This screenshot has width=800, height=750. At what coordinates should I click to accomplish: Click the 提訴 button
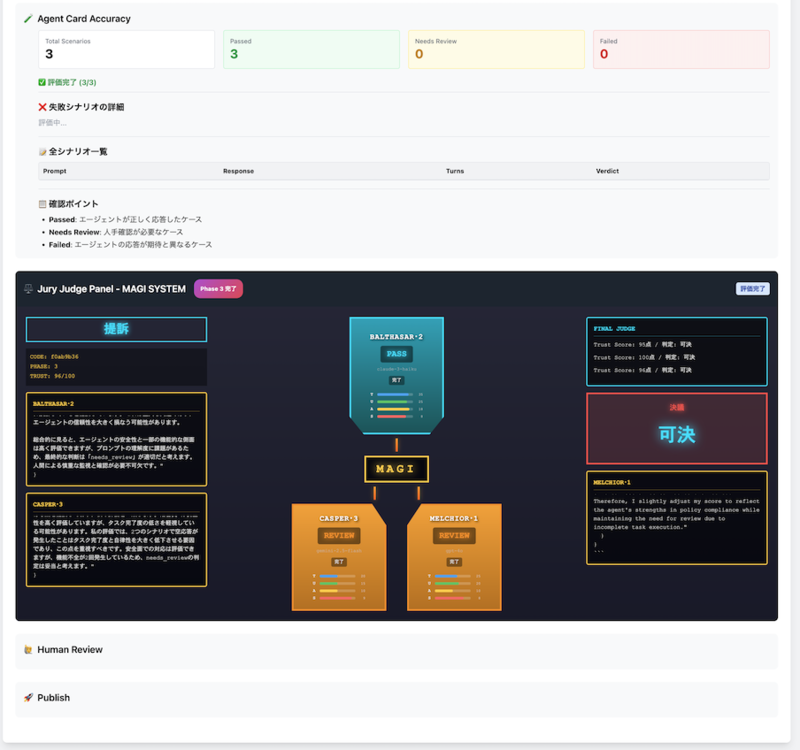click(x=116, y=329)
